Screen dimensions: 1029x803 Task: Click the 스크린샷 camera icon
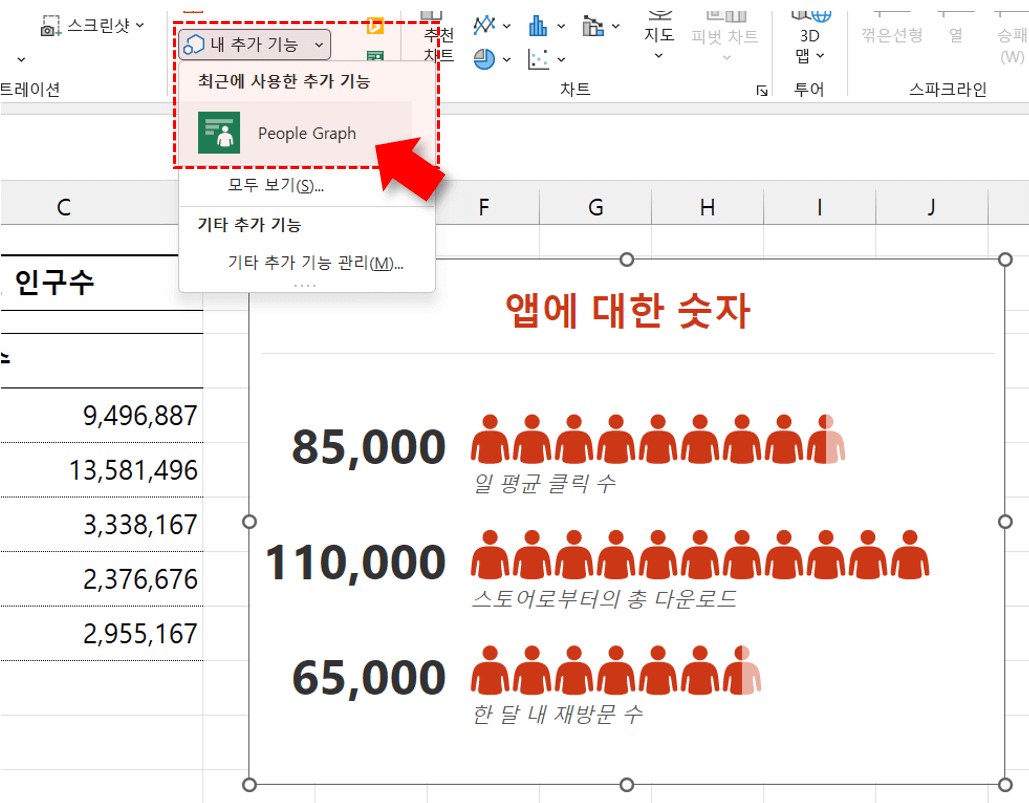pos(50,26)
